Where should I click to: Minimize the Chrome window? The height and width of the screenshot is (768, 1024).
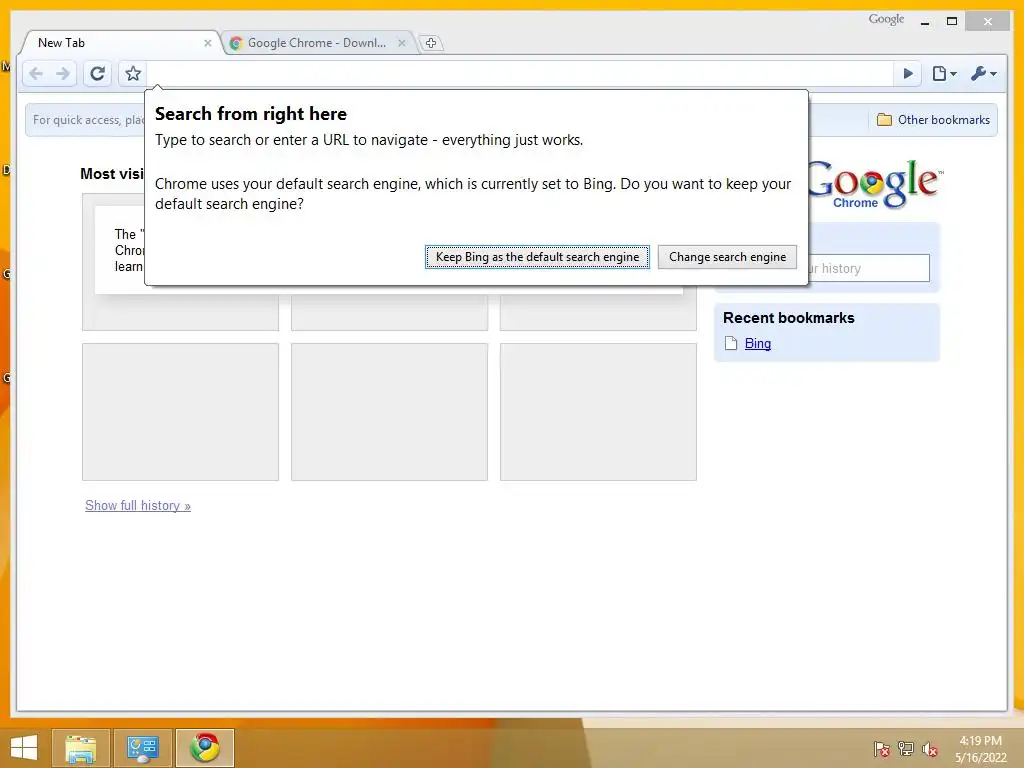[x=925, y=22]
